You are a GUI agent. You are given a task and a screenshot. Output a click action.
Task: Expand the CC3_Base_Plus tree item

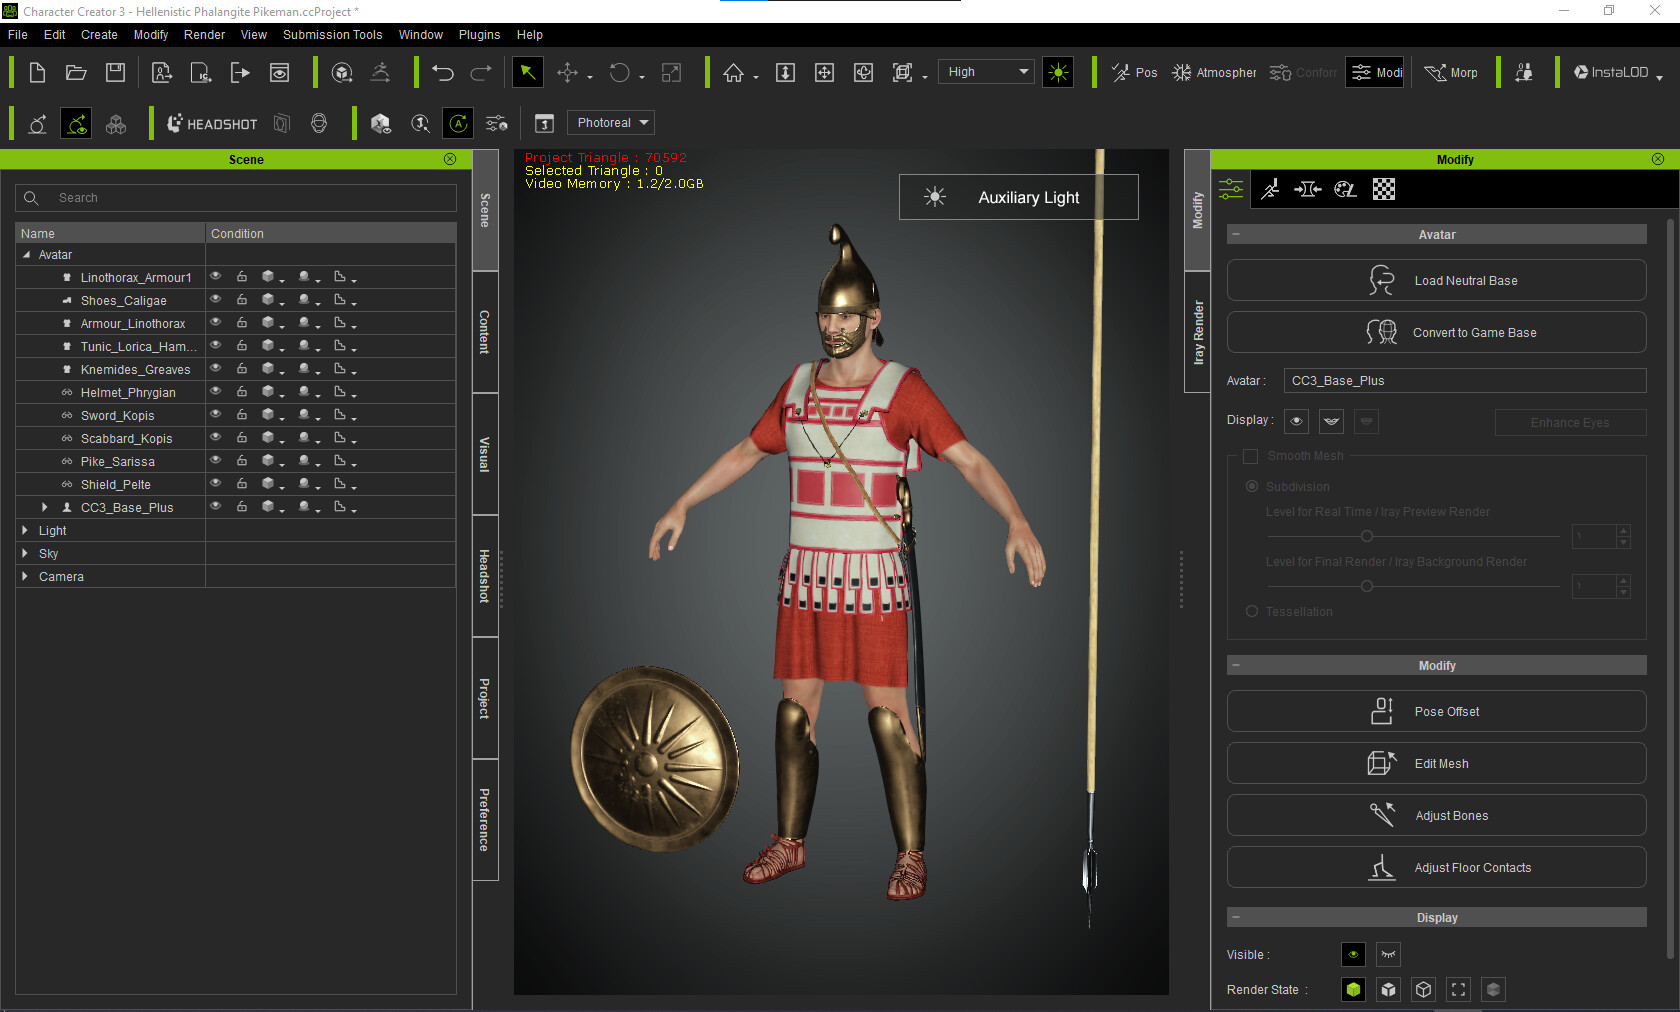[44, 507]
